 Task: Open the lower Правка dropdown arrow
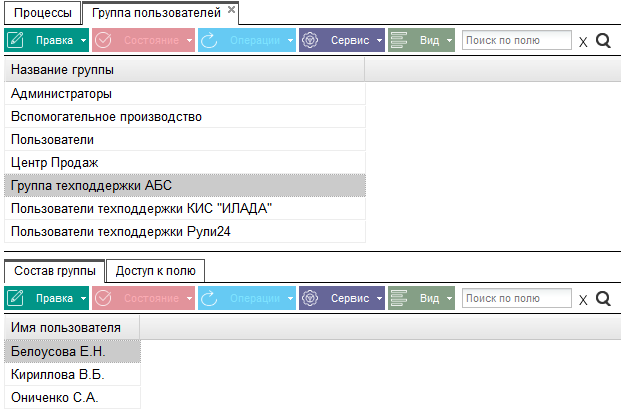click(83, 299)
